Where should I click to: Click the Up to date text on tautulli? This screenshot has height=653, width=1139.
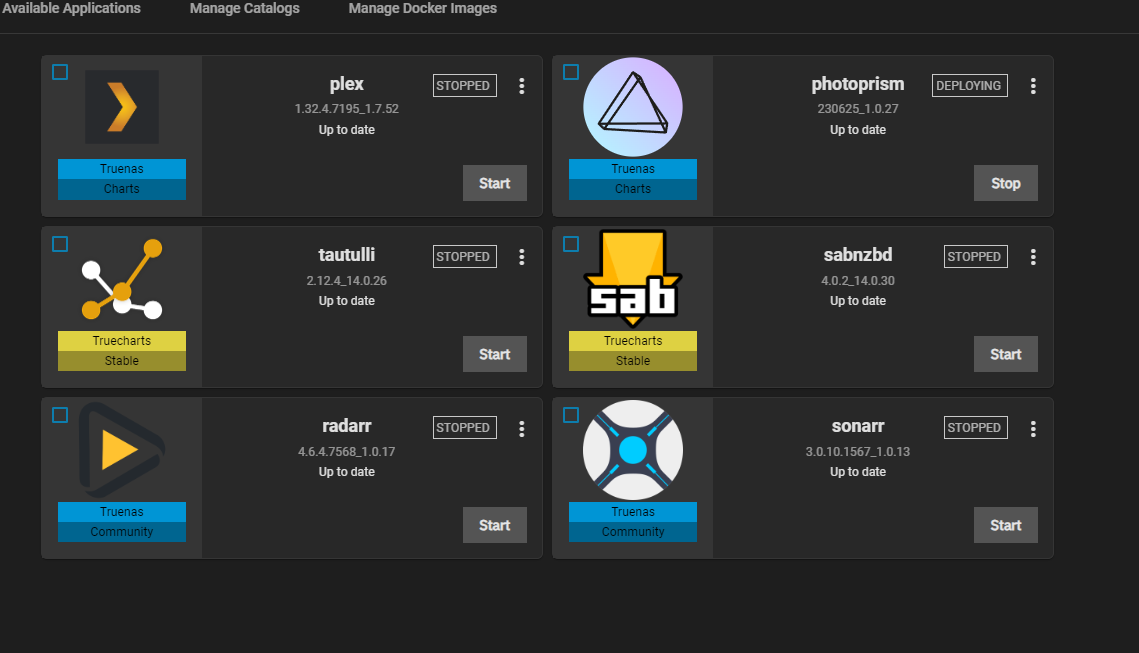click(x=346, y=301)
